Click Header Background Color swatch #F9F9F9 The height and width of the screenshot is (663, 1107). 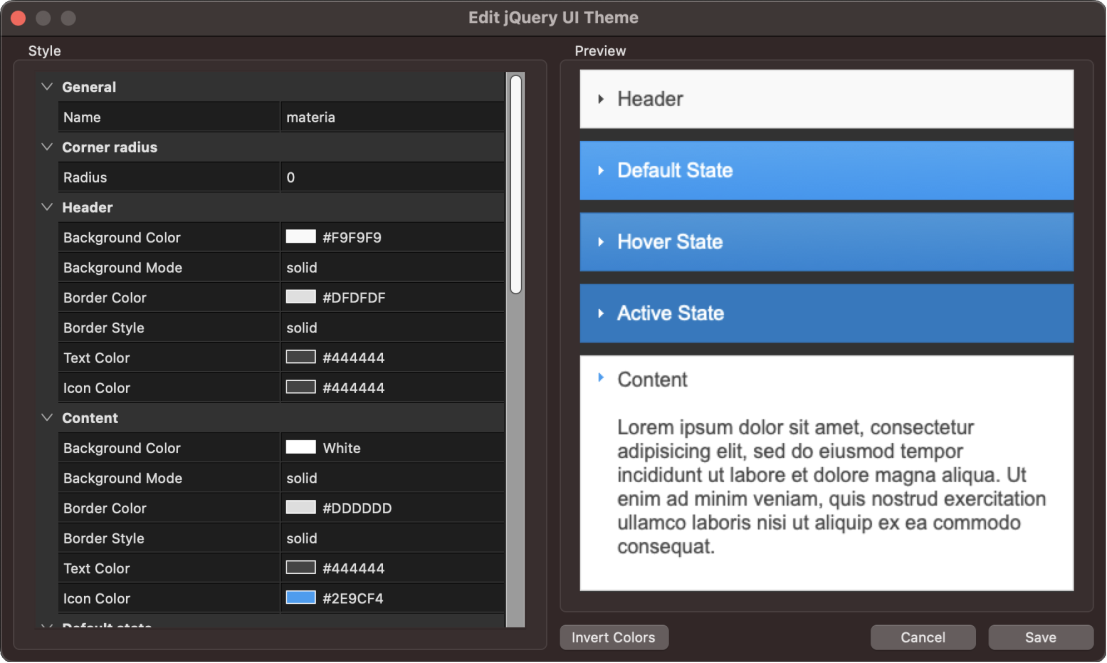301,237
